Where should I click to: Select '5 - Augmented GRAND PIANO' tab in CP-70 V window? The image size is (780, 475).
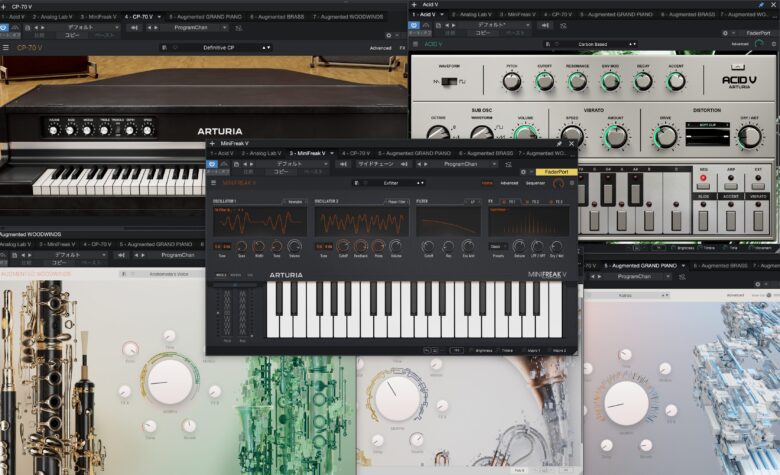click(x=205, y=17)
